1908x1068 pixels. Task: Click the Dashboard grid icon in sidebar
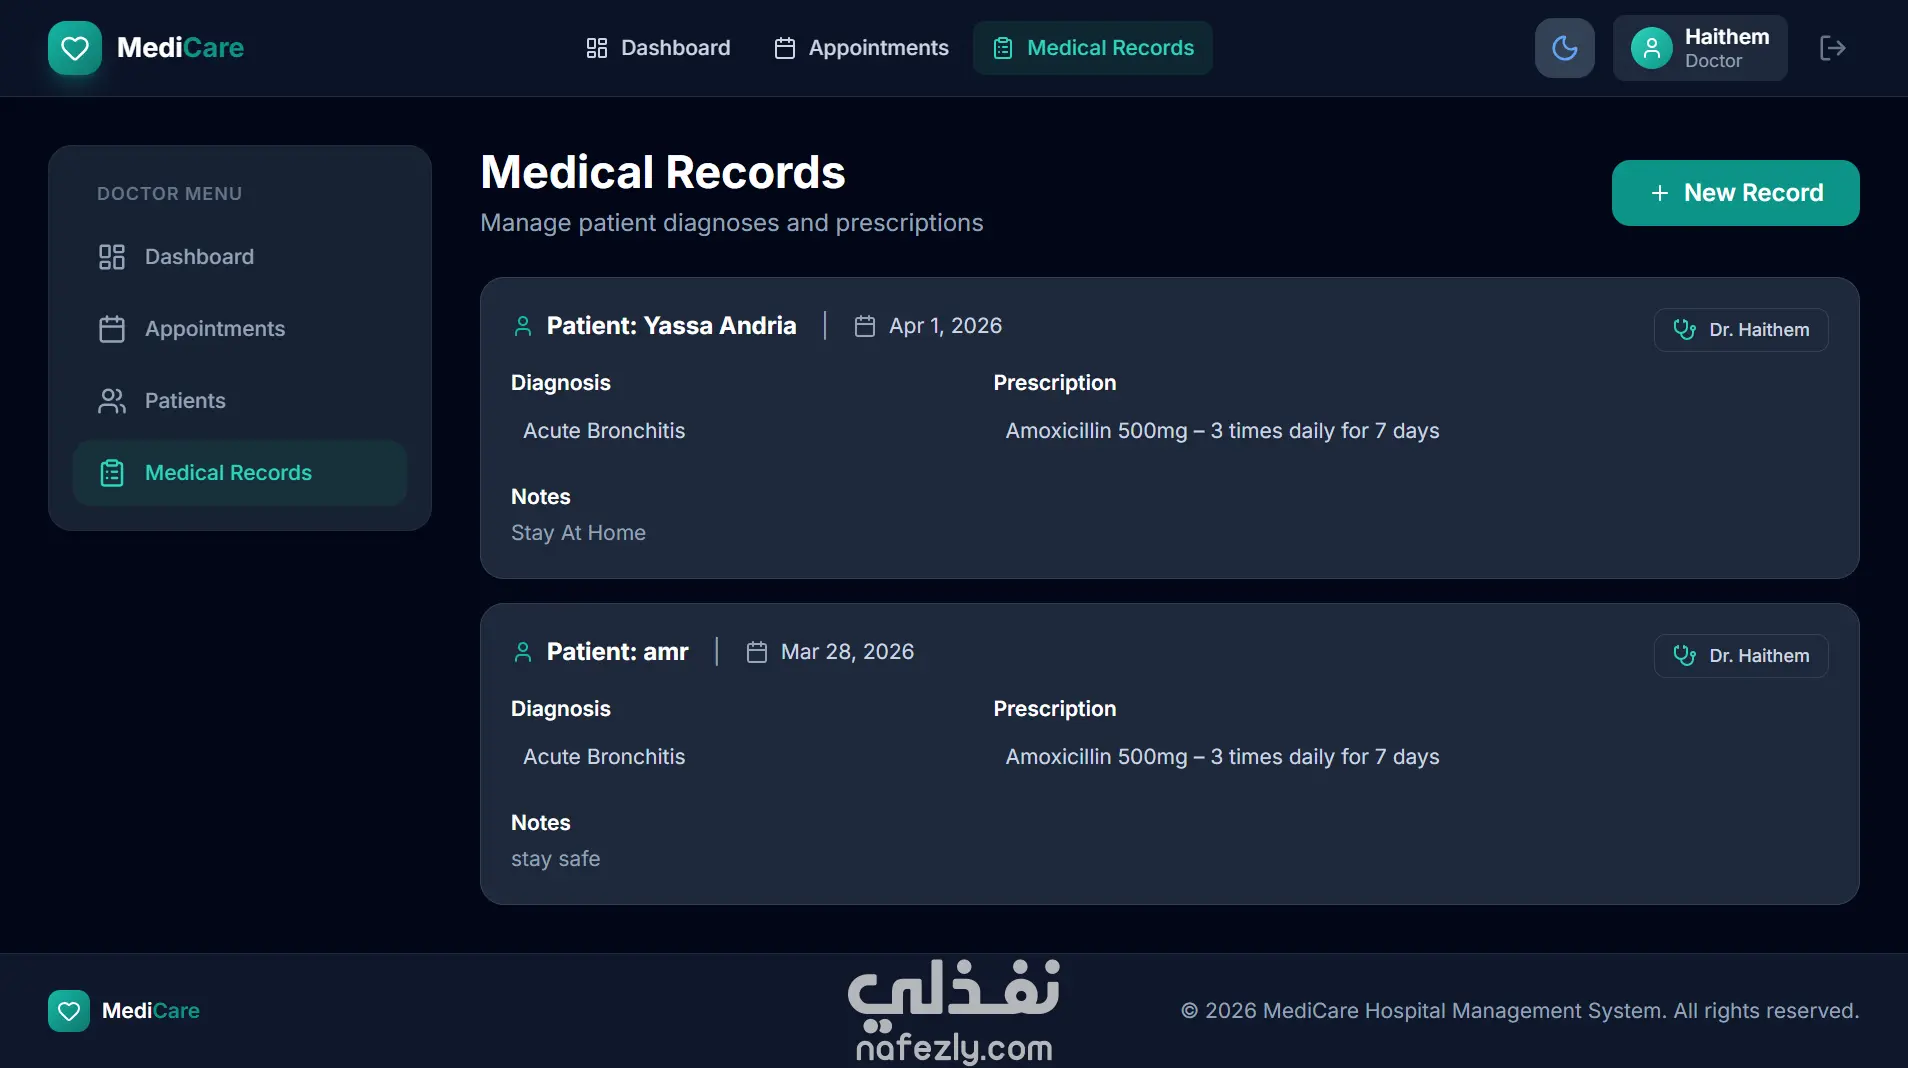point(112,257)
